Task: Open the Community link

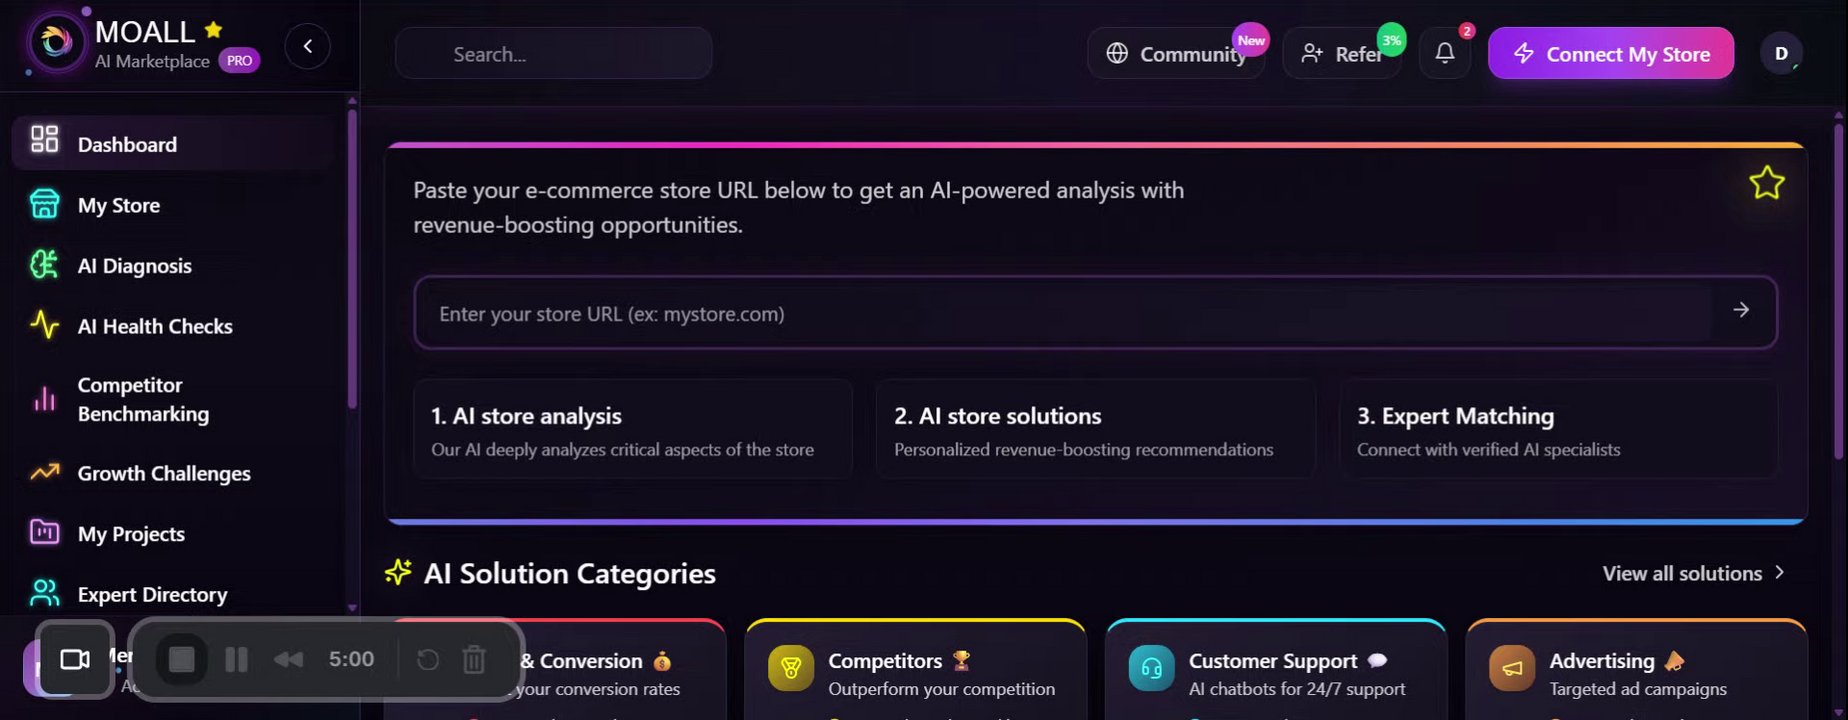Action: pos(1176,54)
